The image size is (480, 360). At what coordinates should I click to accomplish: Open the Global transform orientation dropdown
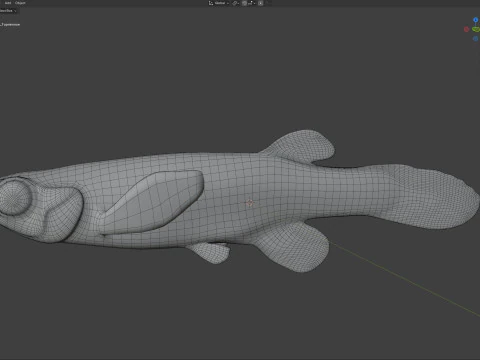coord(219,3)
